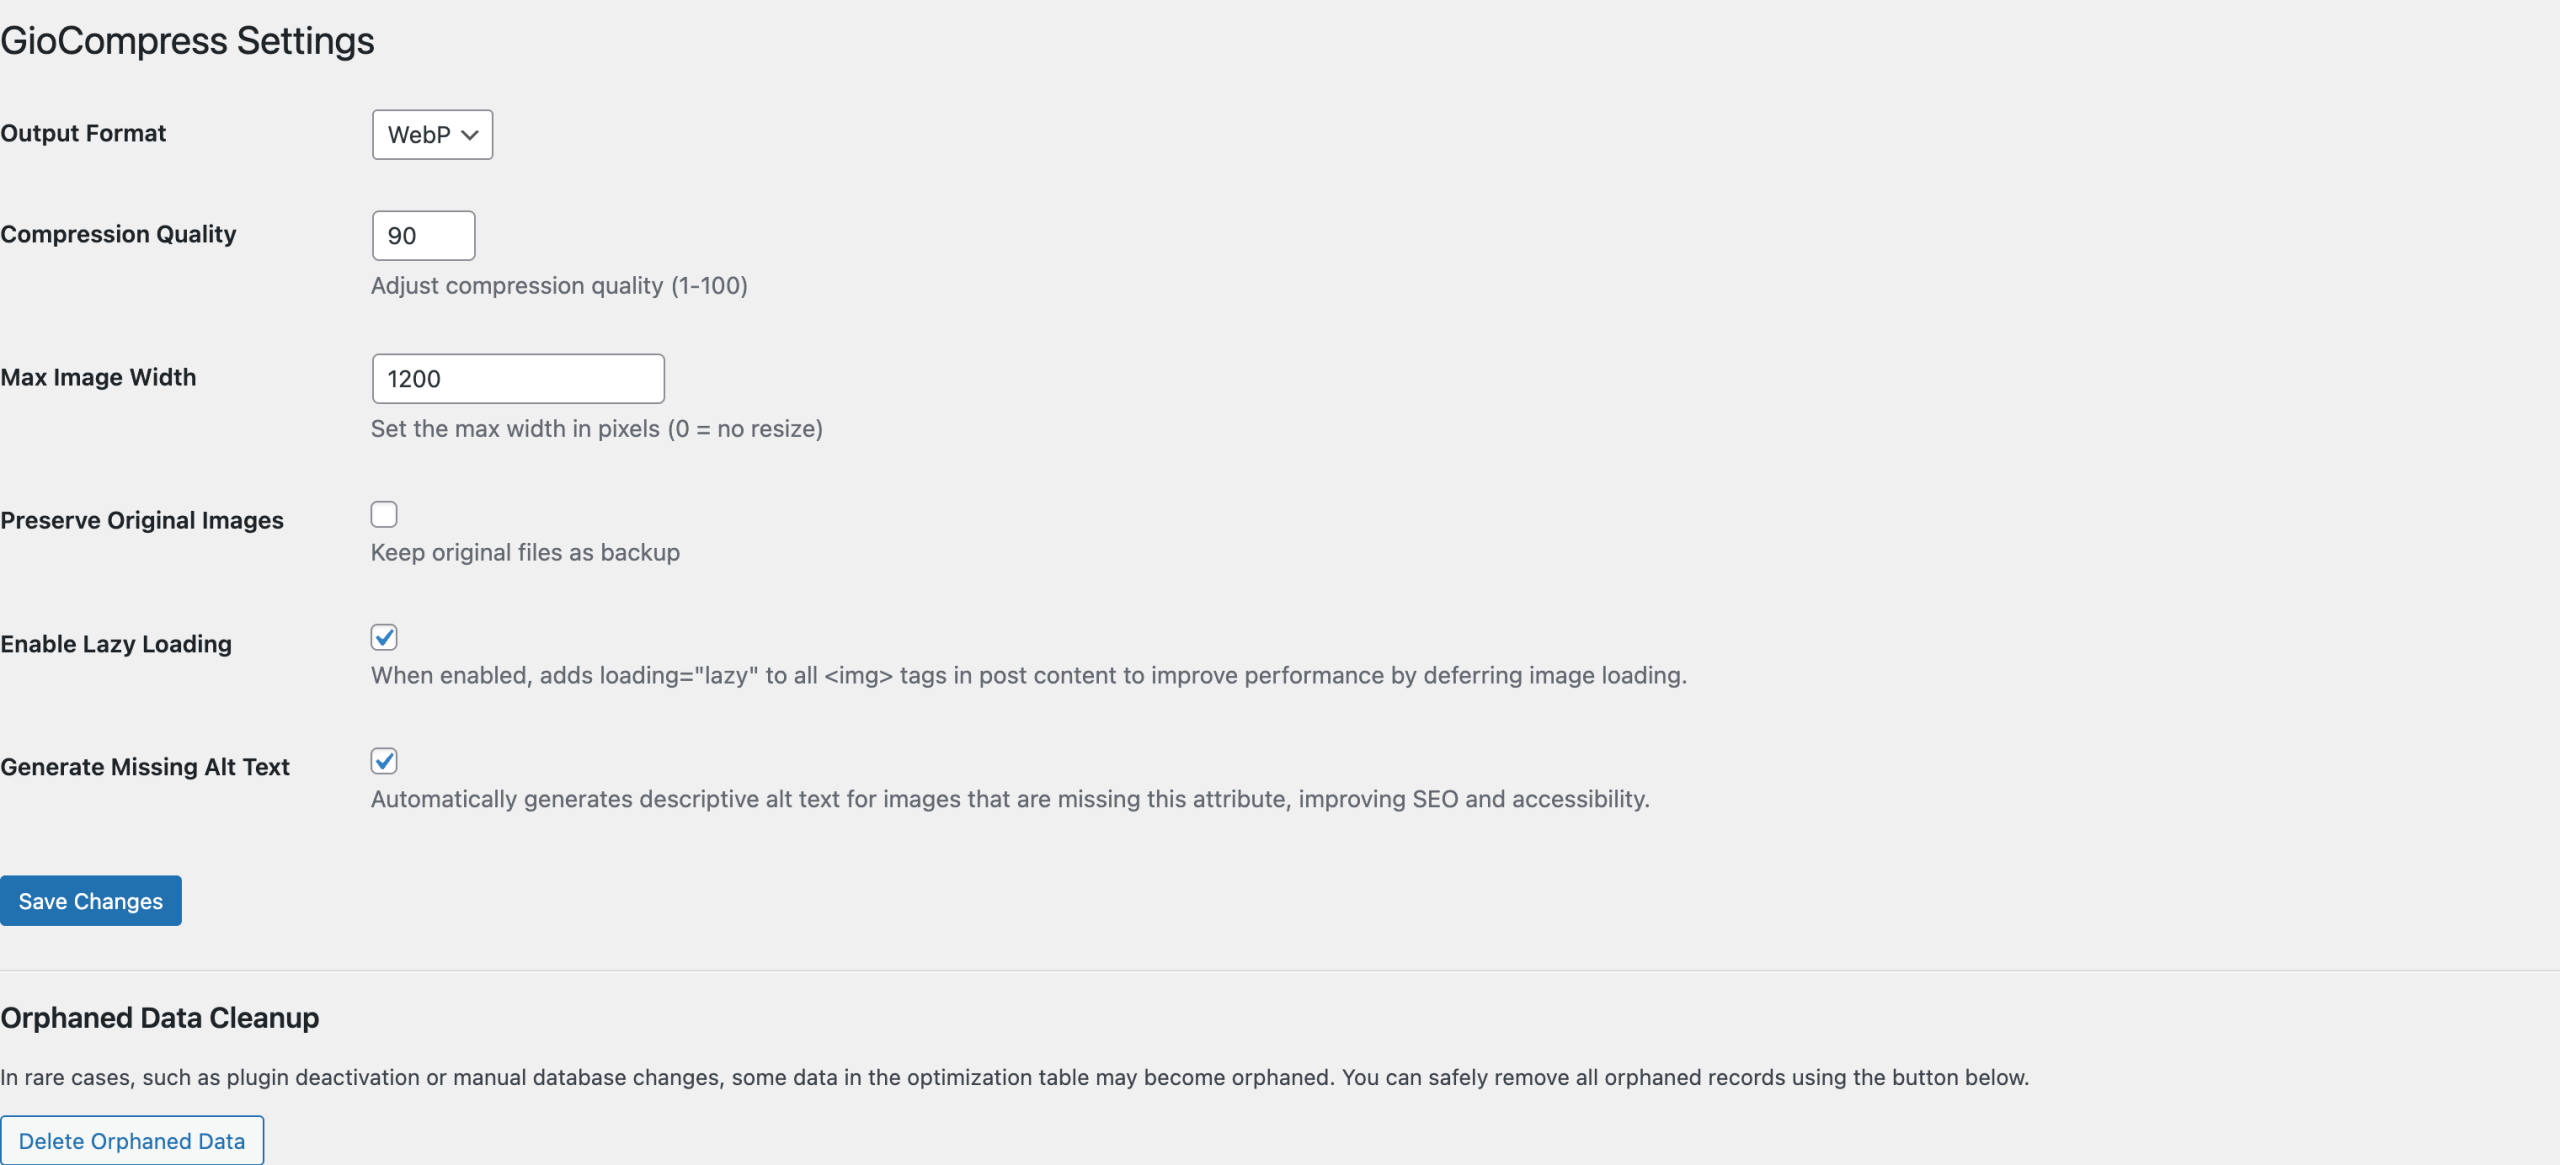The height and width of the screenshot is (1165, 2560).
Task: Click the 'Adjust compression quality (1-100)' hint
Action: point(559,286)
